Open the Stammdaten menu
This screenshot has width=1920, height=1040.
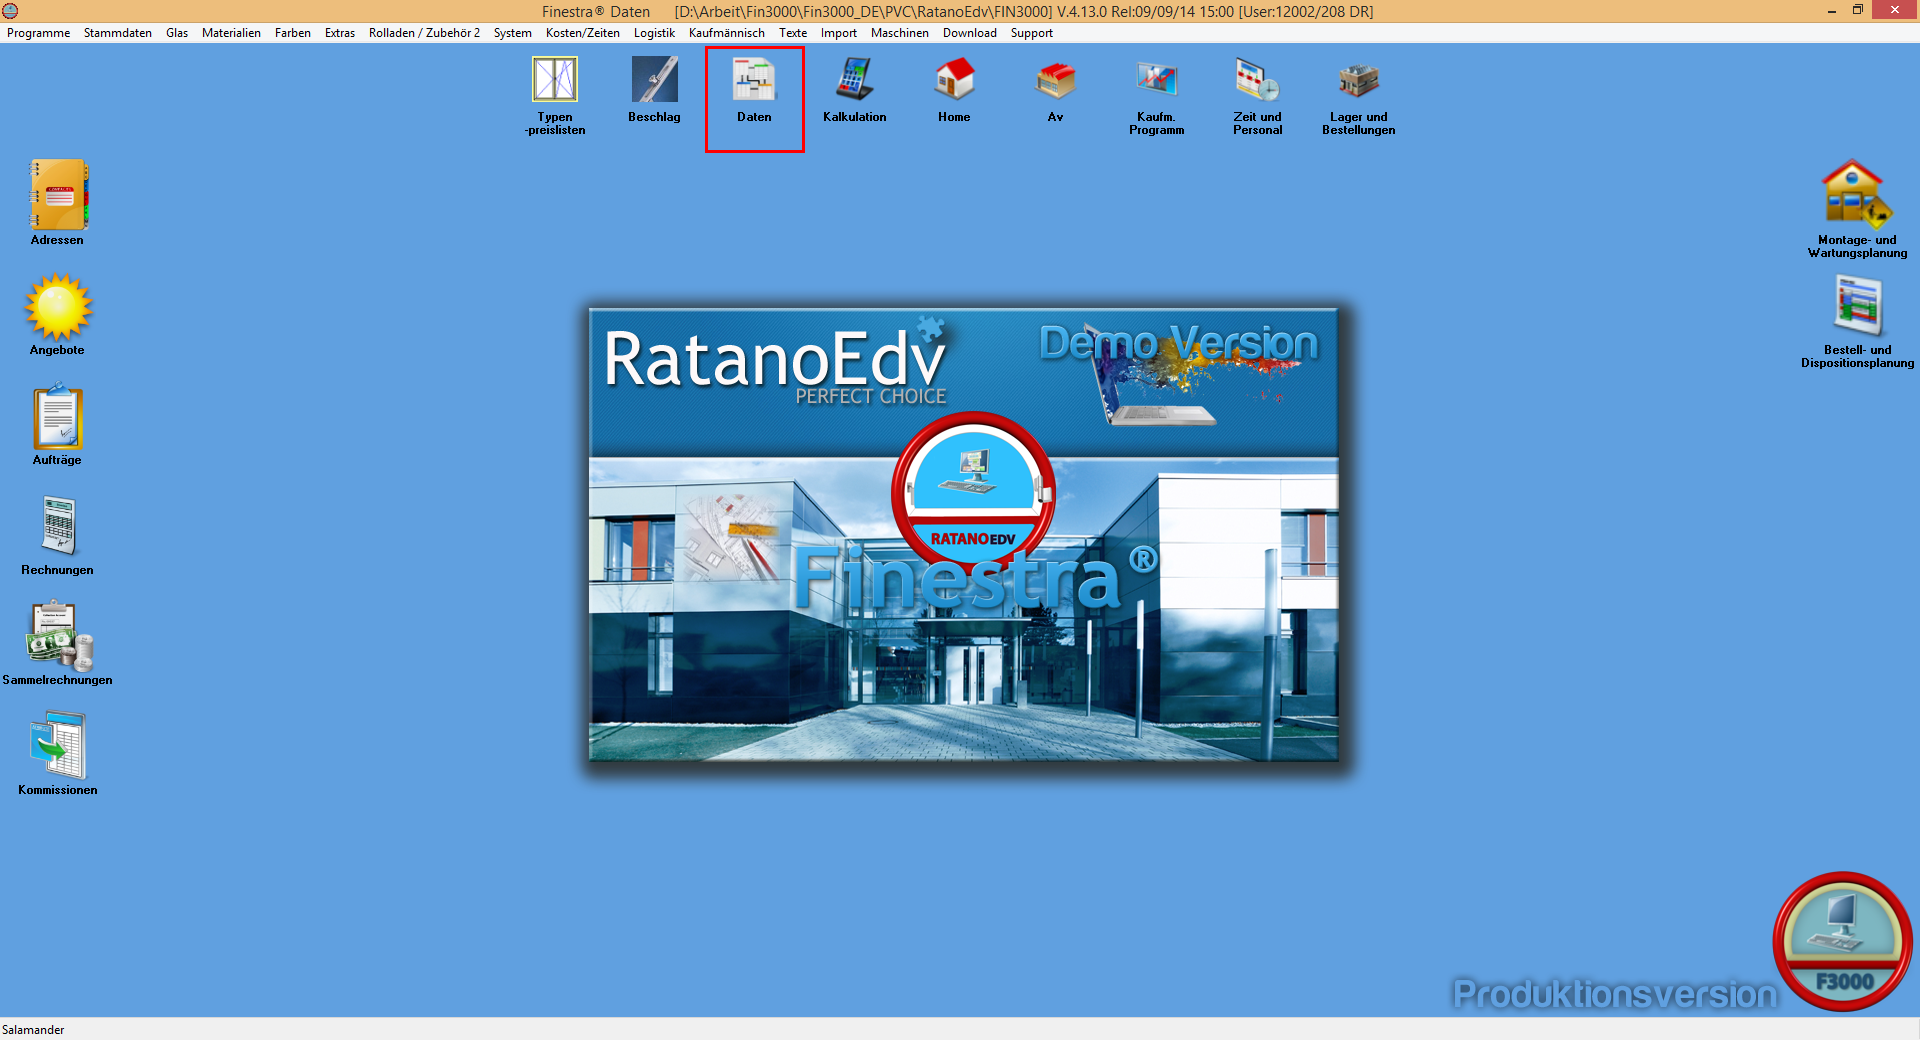[x=118, y=33]
